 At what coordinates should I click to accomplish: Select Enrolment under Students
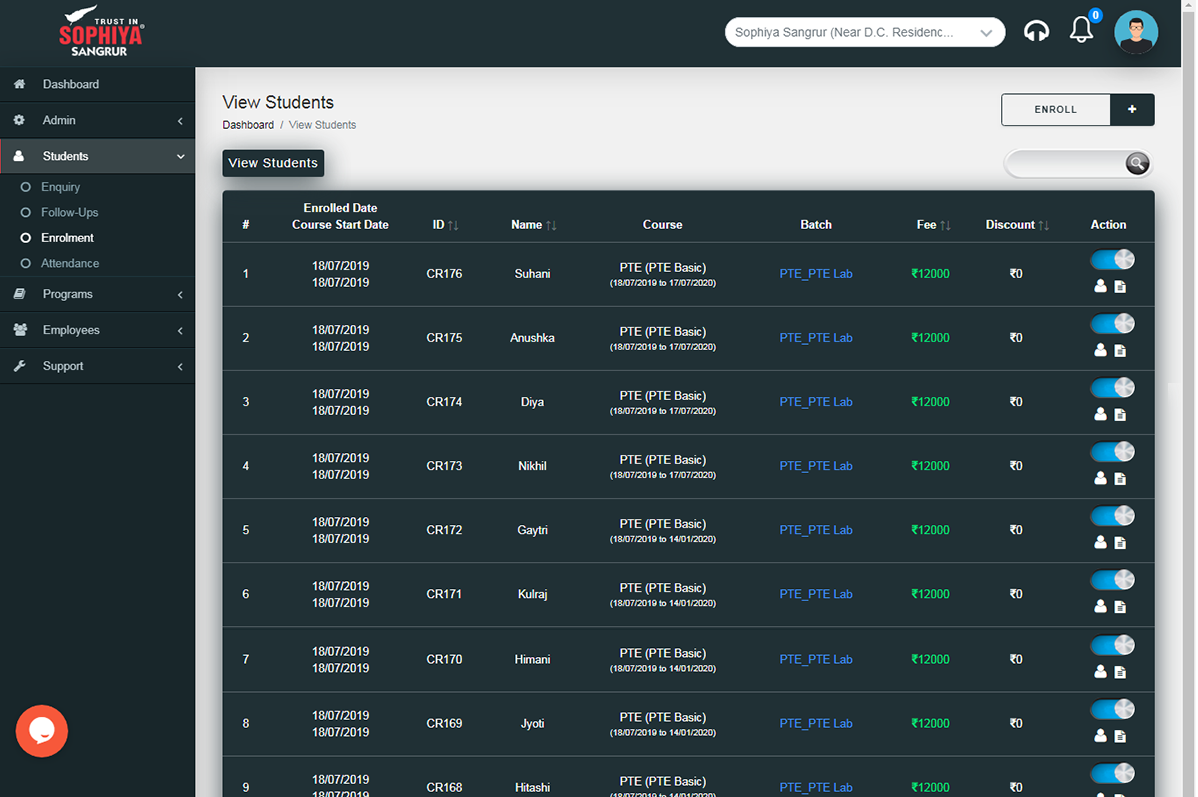coord(67,238)
